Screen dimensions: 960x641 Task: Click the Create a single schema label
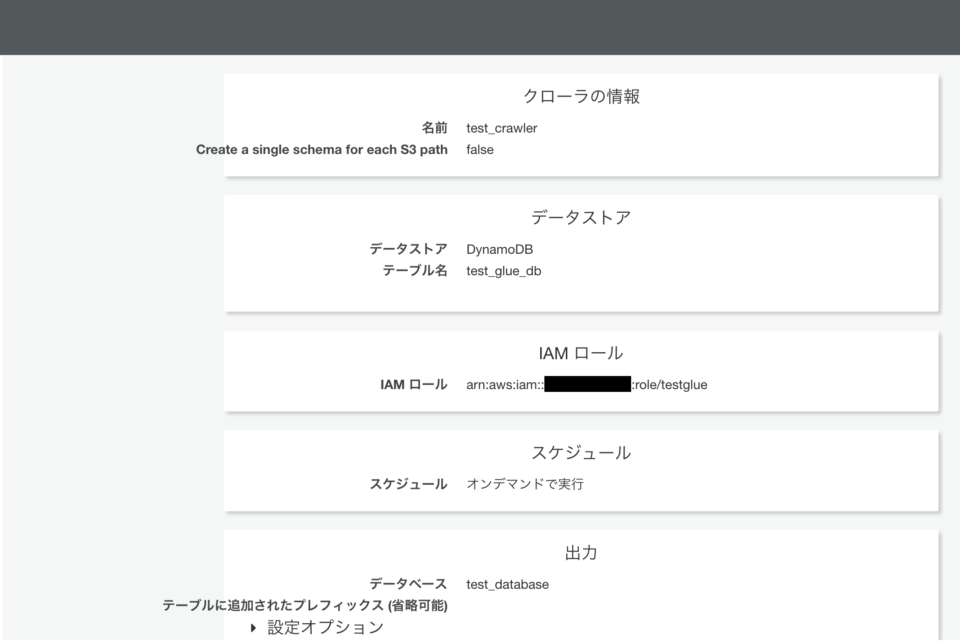click(x=320, y=149)
